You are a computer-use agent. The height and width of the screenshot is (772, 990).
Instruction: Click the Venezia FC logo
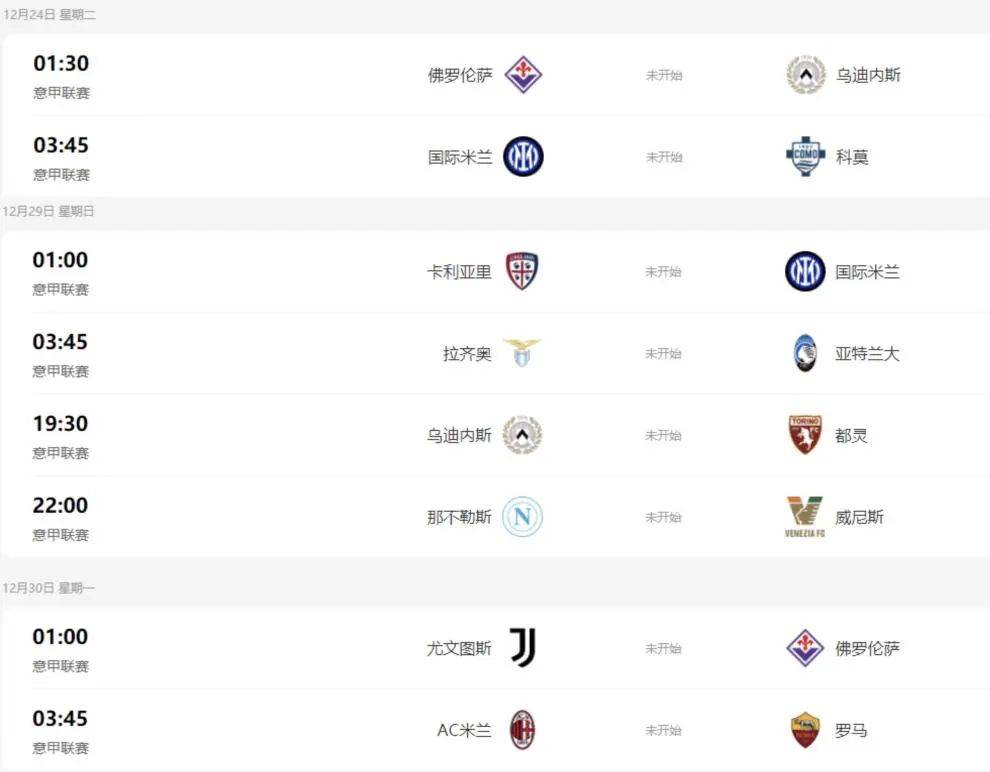tap(805, 516)
